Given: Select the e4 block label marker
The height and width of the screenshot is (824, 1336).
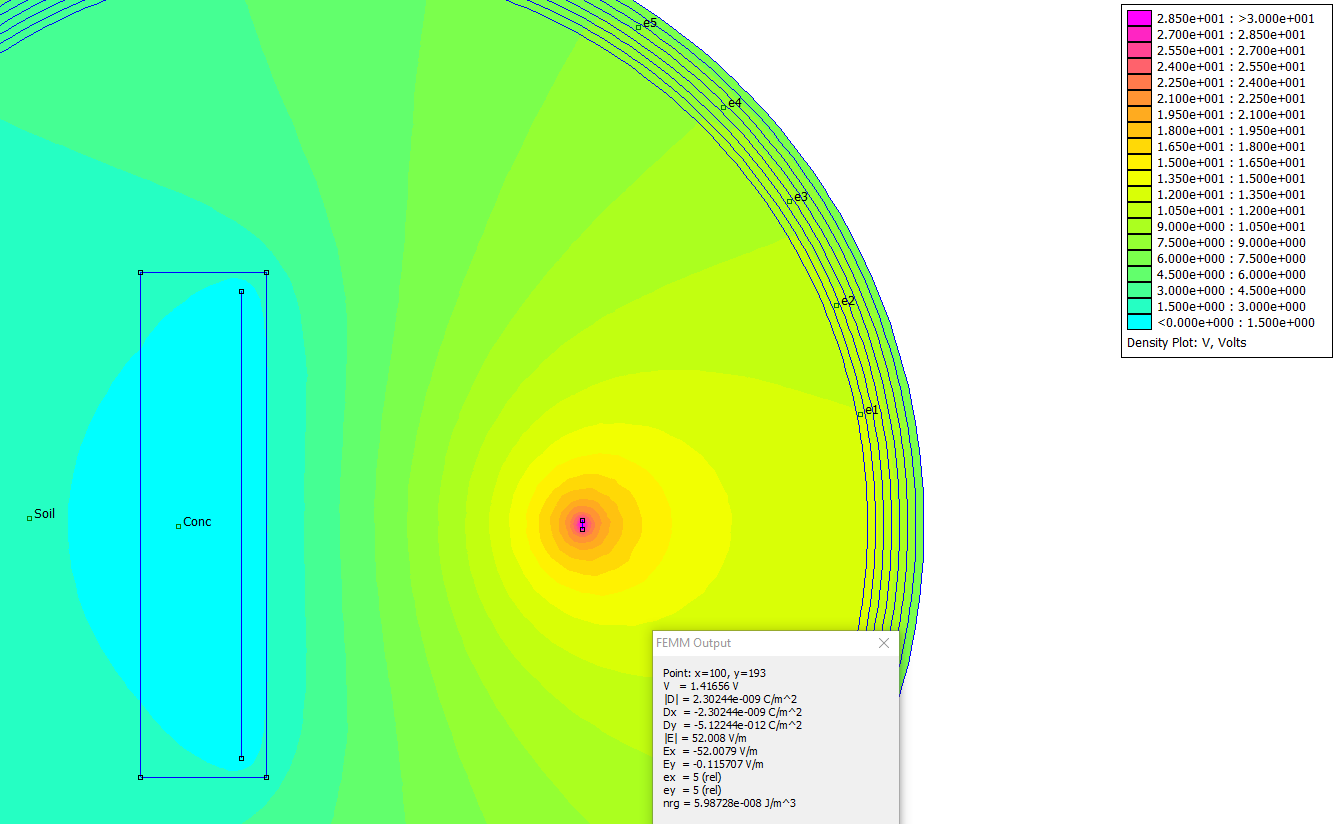Looking at the screenshot, I should click(723, 107).
